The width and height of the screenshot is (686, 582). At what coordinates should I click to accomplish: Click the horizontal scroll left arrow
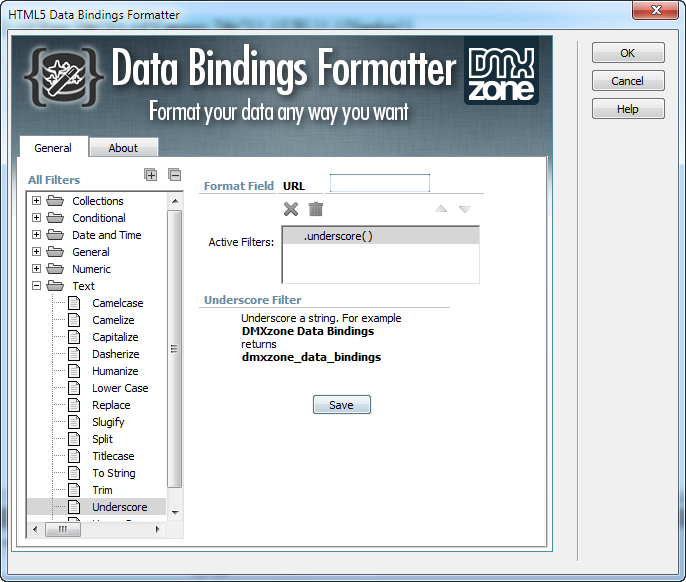click(35, 529)
